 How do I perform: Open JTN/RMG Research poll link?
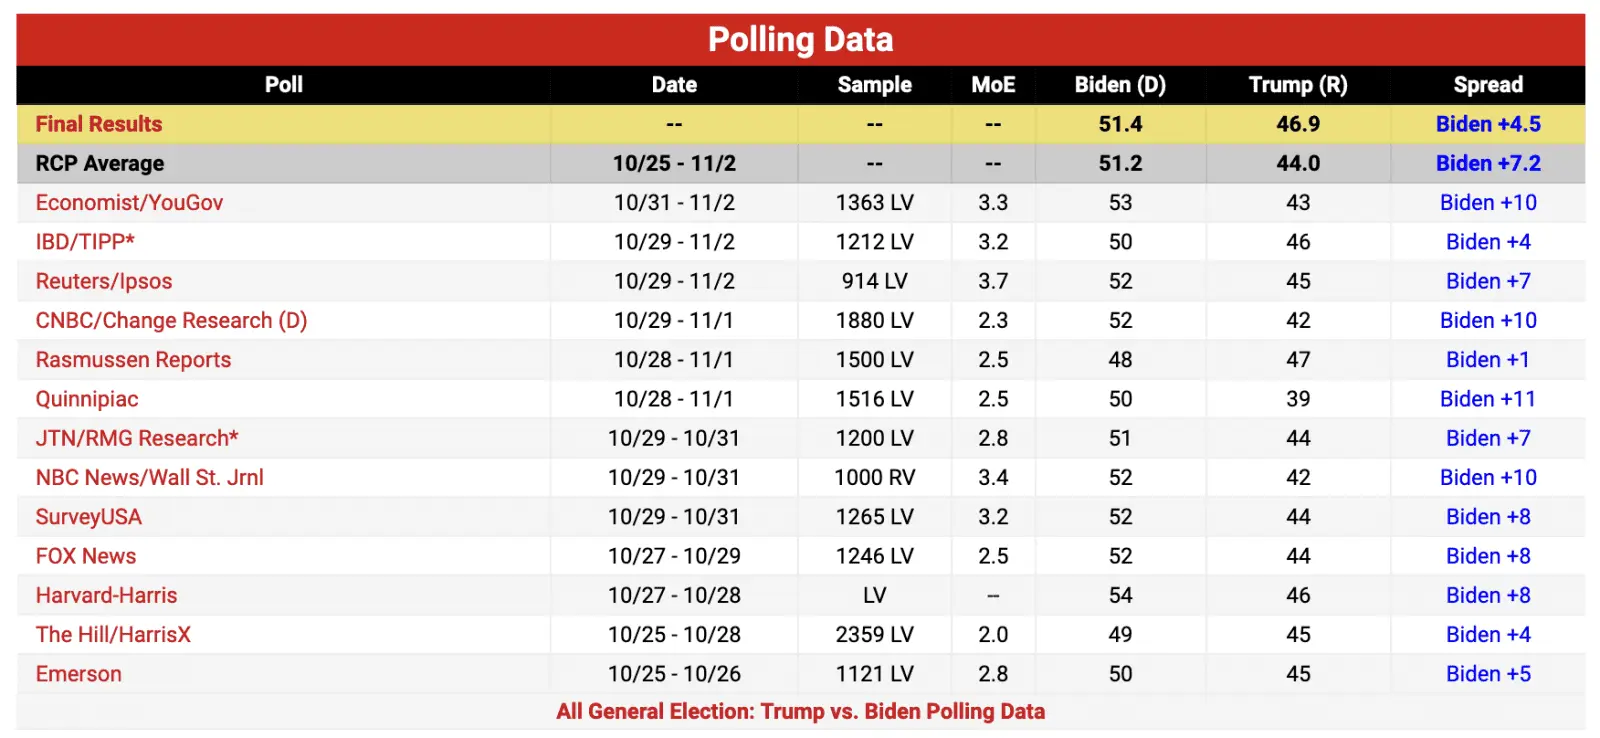[137, 438]
